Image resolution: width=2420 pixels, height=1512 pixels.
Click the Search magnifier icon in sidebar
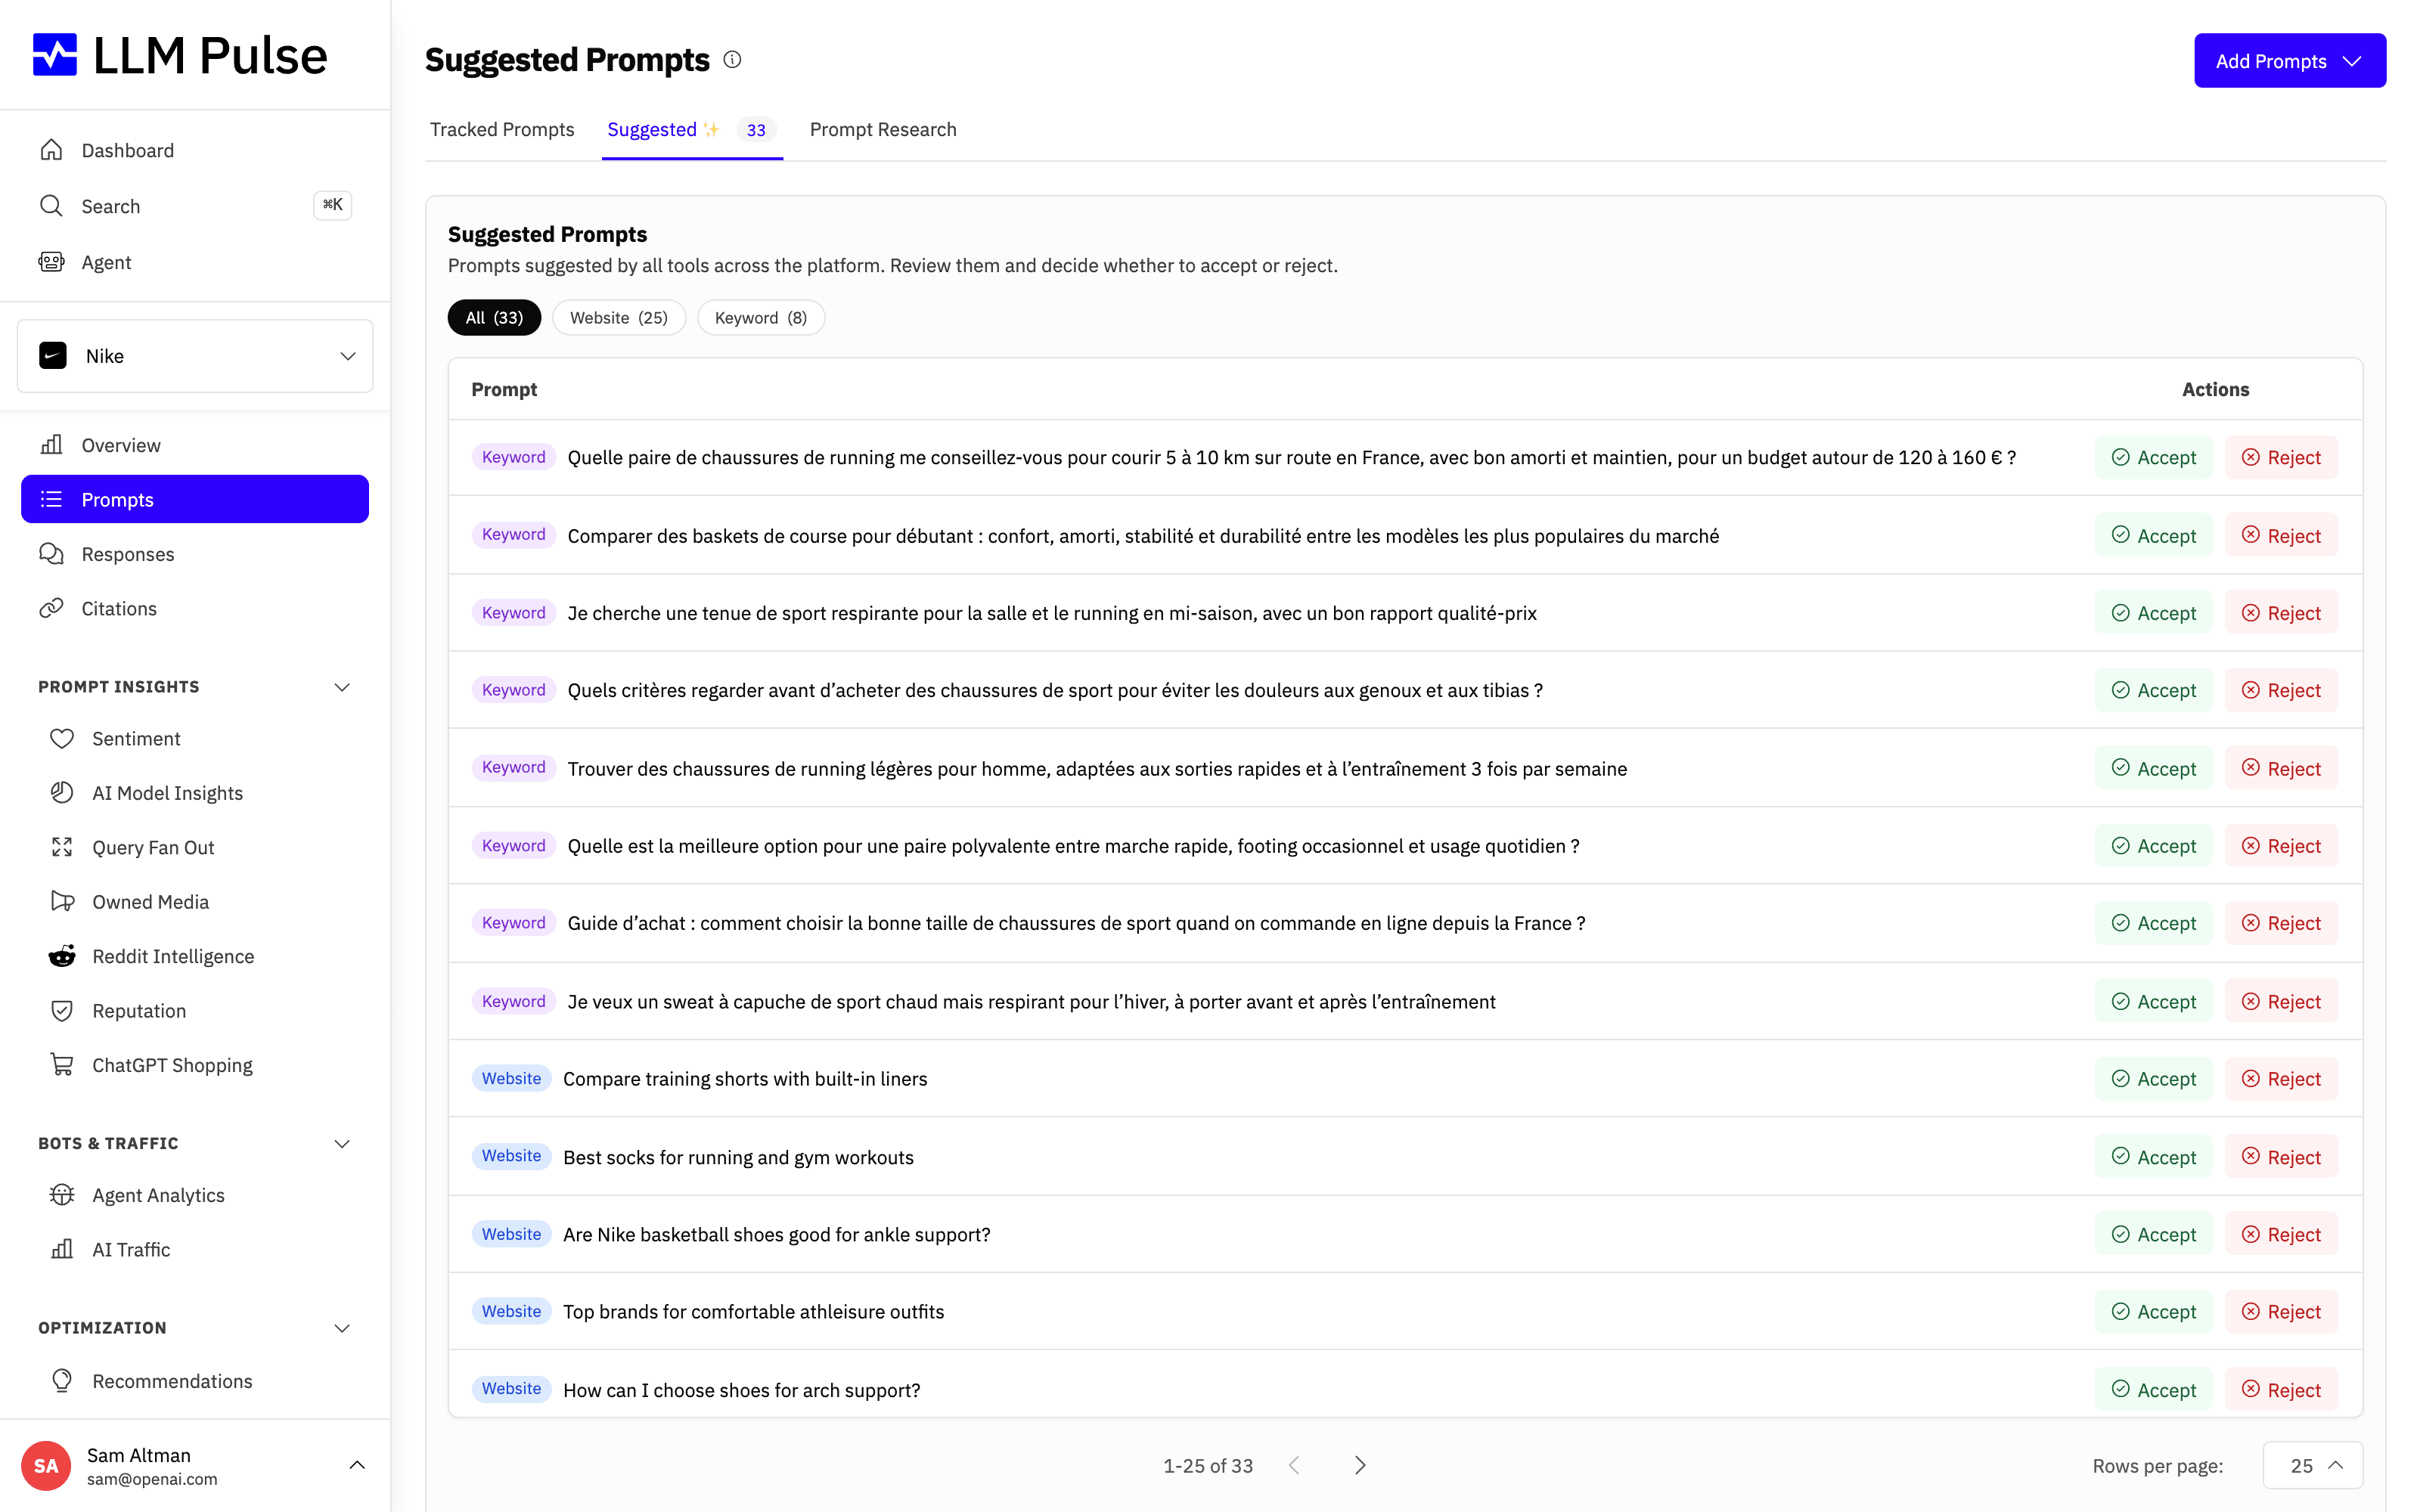[x=51, y=206]
